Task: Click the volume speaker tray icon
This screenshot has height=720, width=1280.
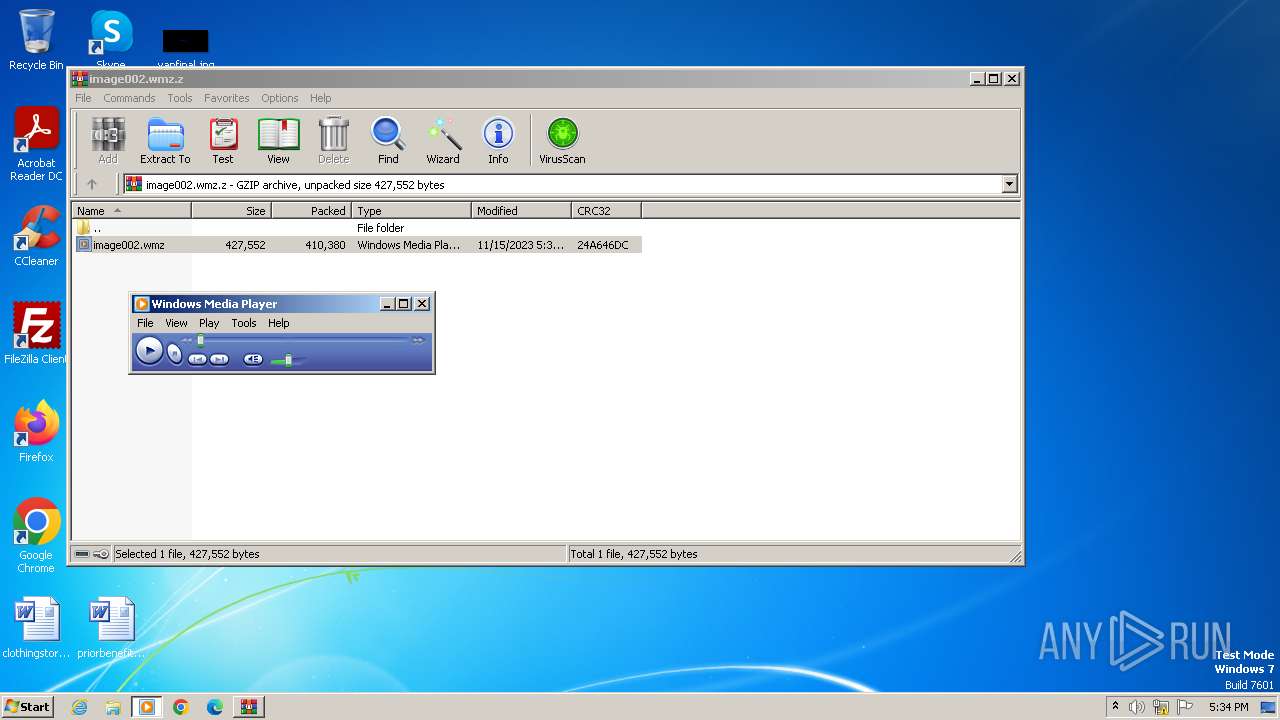Action: point(1137,707)
